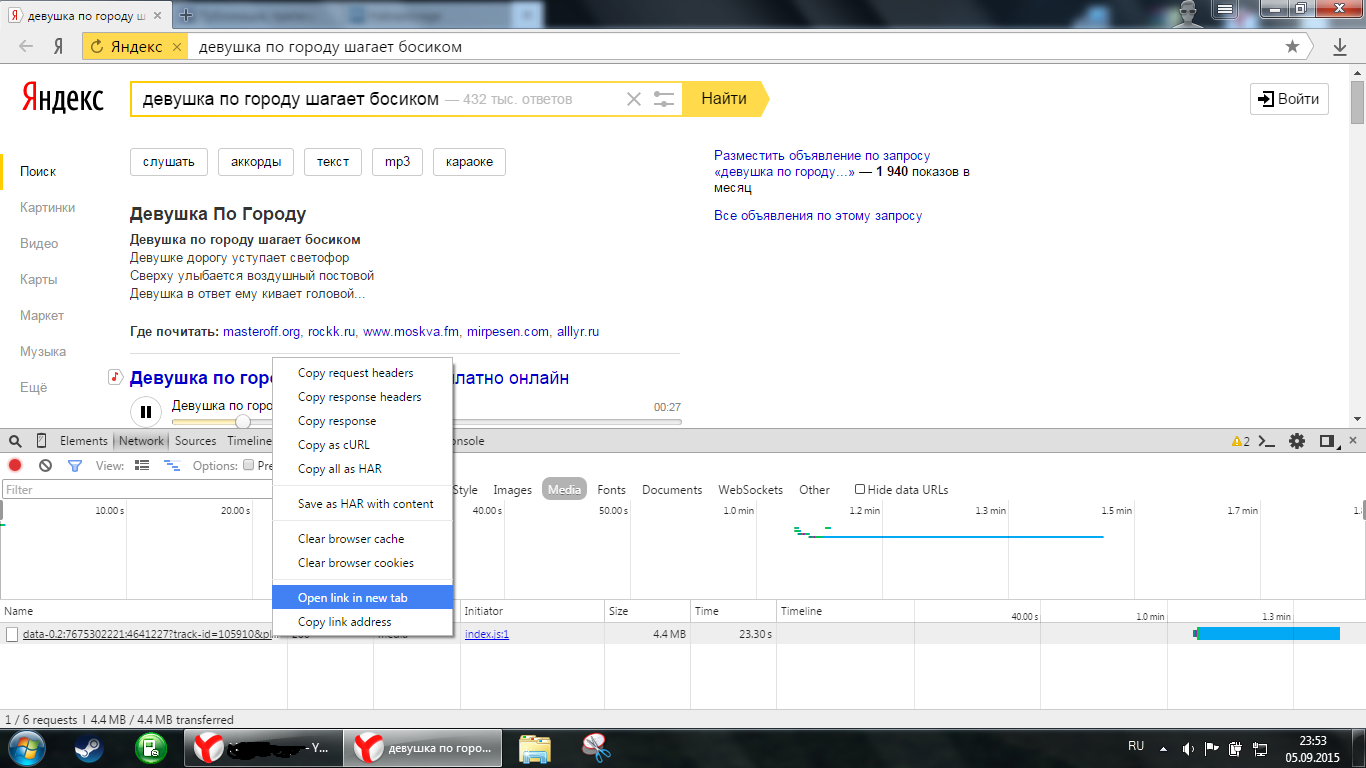Open Картинки in Yandex sidebar
Viewport: 1366px width, 768px height.
pyautogui.click(x=47, y=208)
